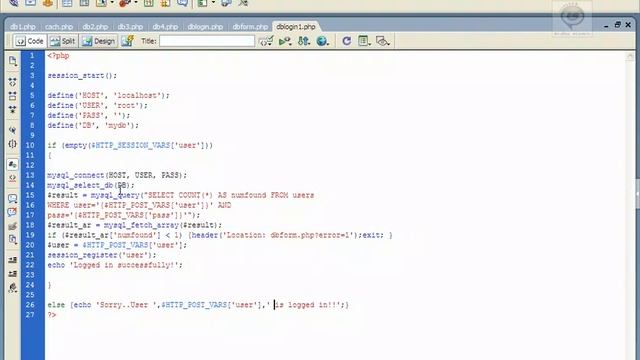
Task: Click Named Anchor icon in Insert bar
Action: point(48,3)
